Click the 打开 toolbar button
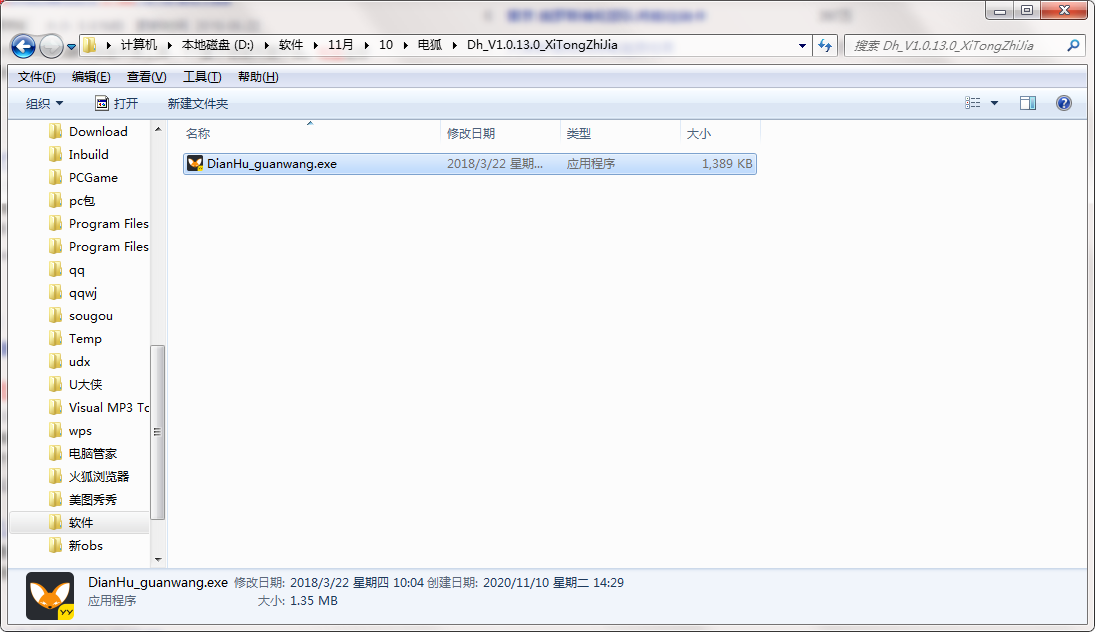1095x632 pixels. coord(117,103)
